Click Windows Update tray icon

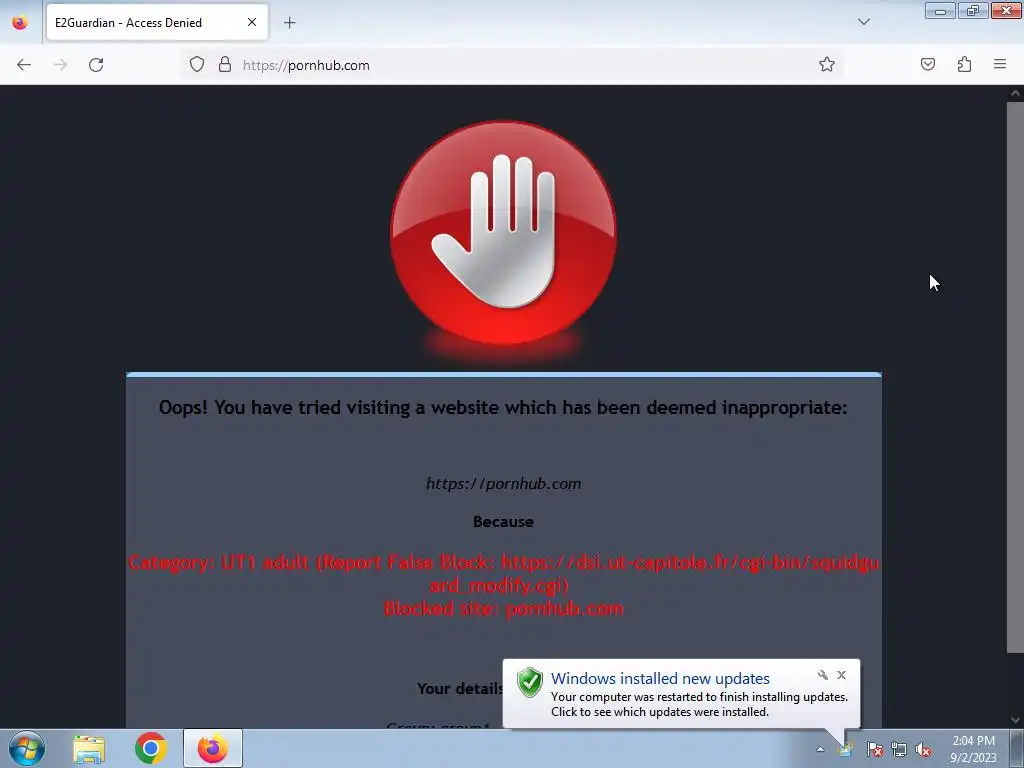[846, 749]
